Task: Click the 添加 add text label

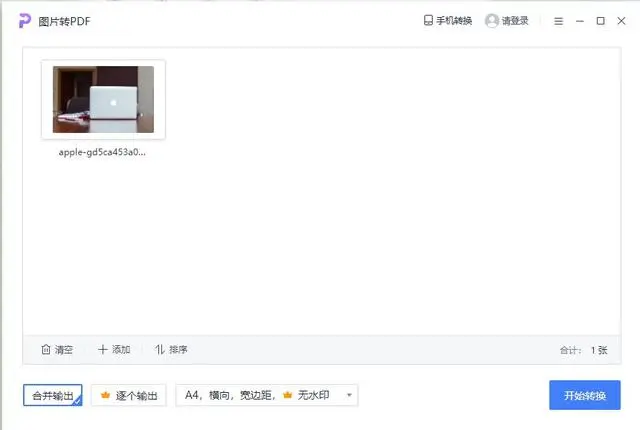Action: [x=121, y=350]
